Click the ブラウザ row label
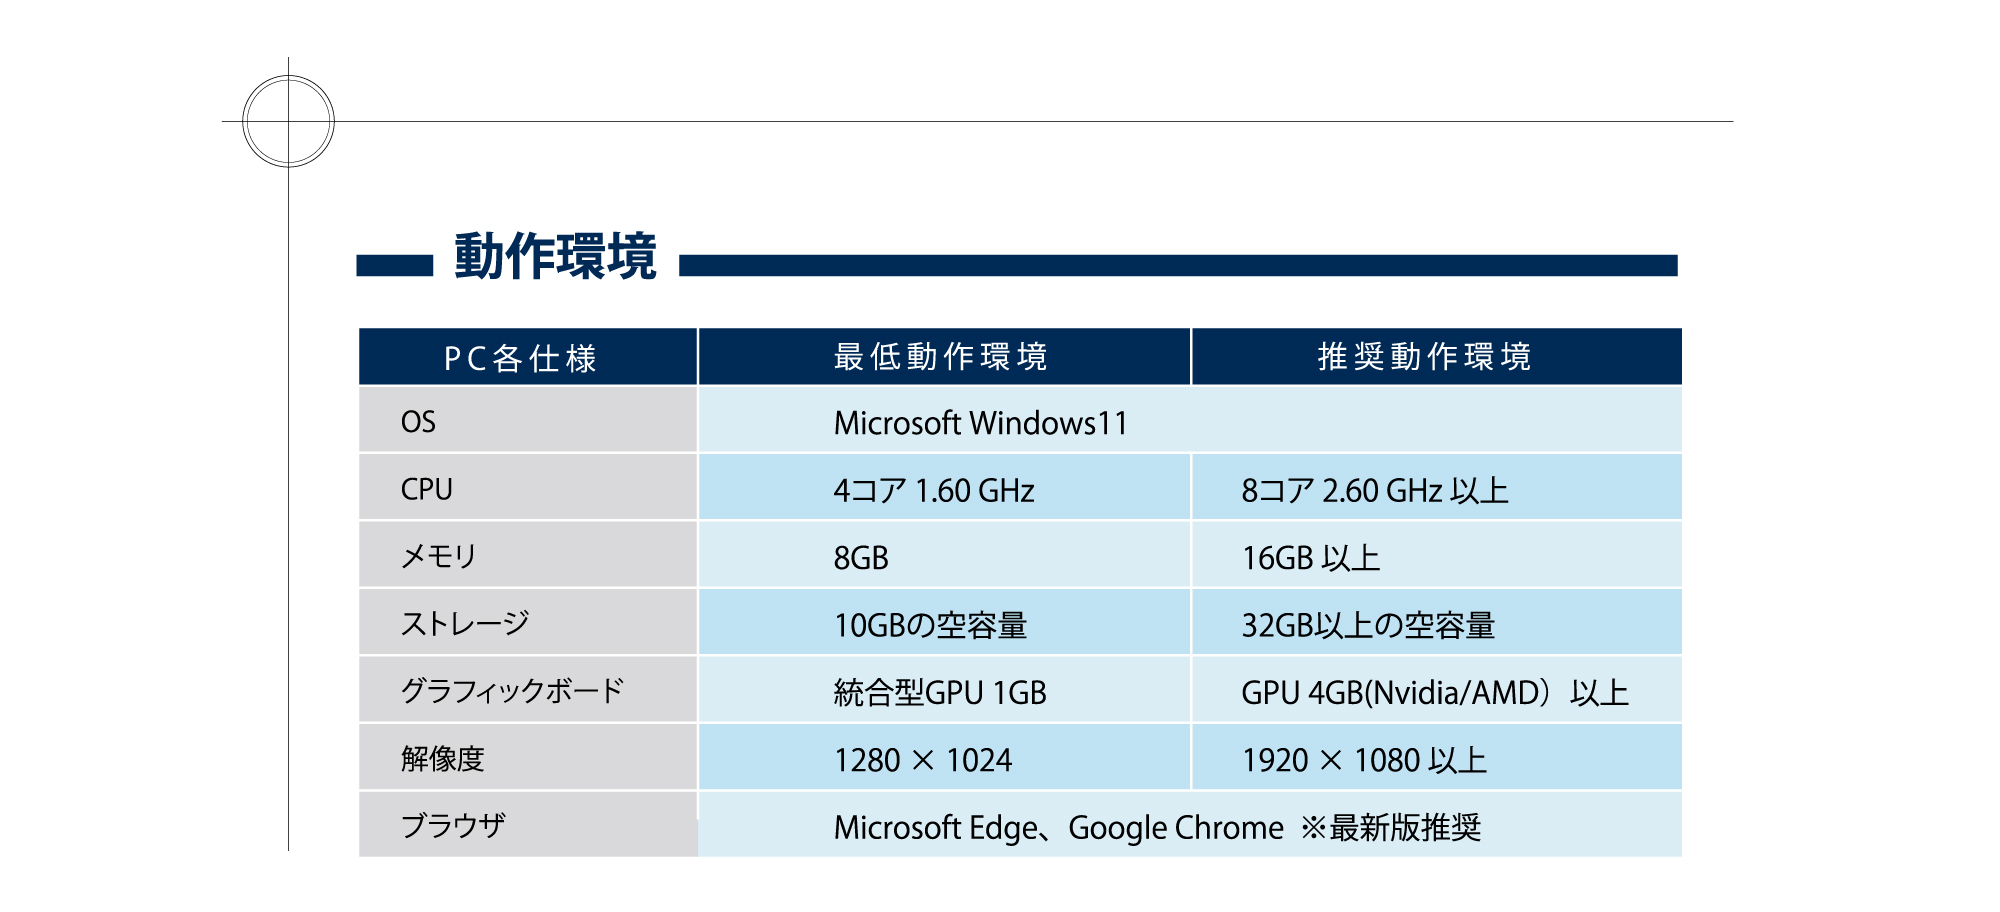This screenshot has width=2000, height=912. (453, 825)
